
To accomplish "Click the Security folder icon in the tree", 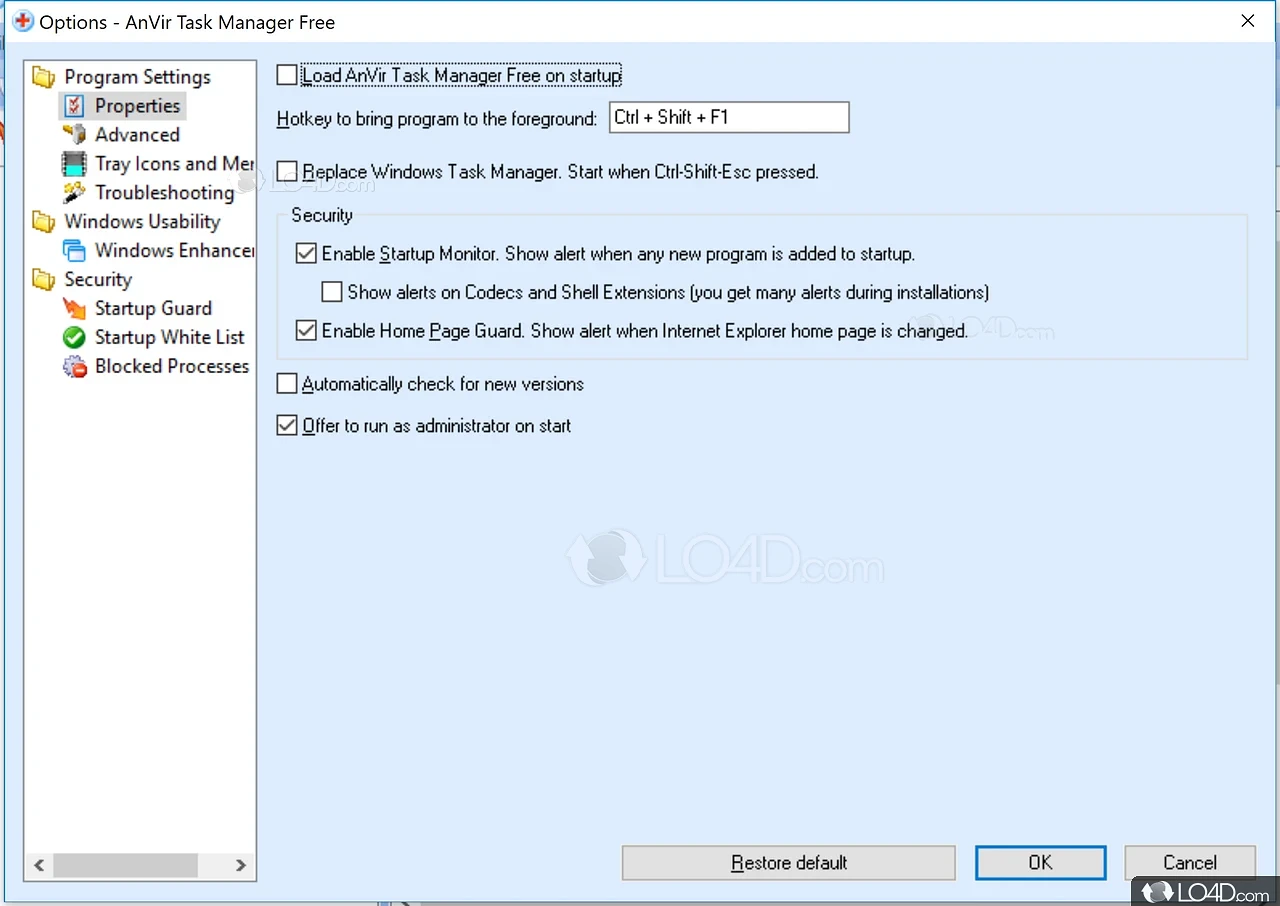I will click(x=43, y=279).
